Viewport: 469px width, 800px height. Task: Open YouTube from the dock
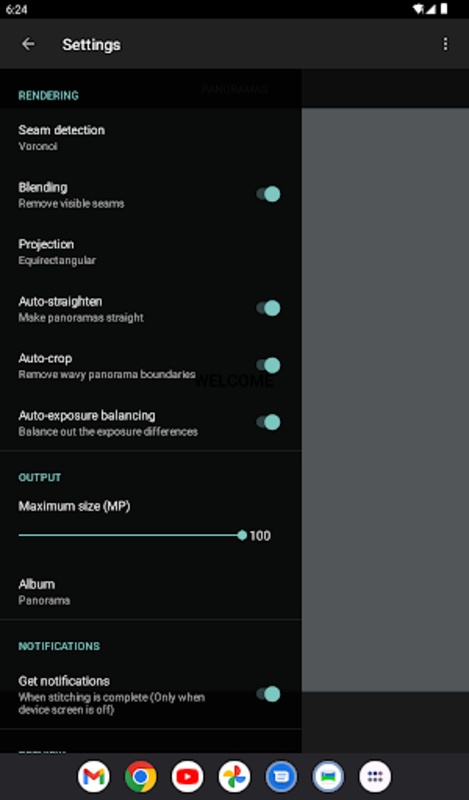[x=187, y=777]
